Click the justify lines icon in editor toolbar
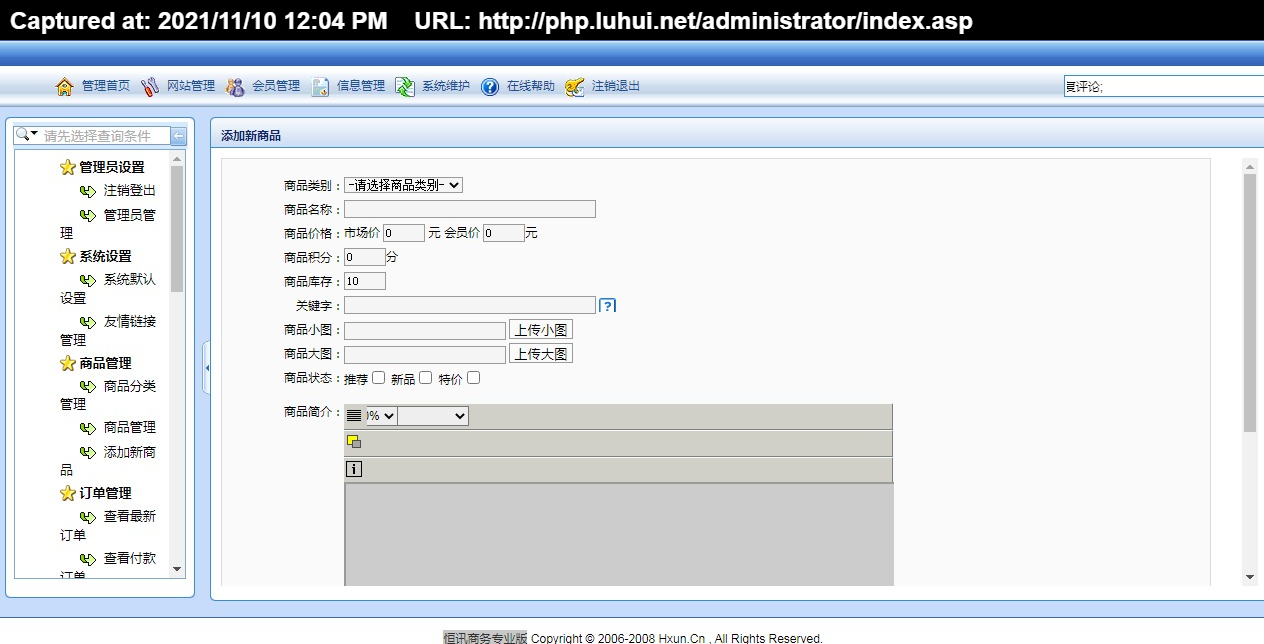The width and height of the screenshot is (1264, 644). tap(354, 416)
